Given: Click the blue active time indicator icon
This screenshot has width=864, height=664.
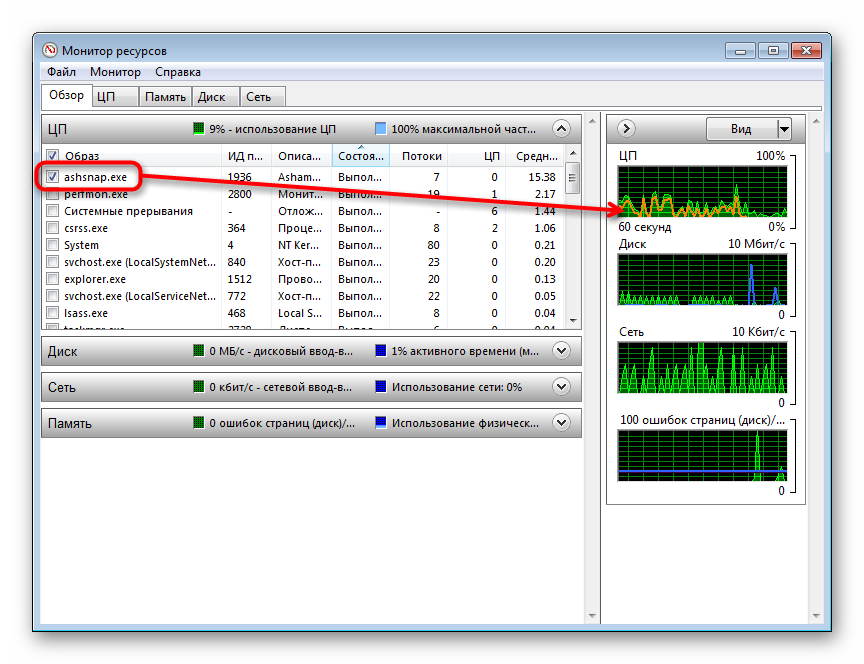Looking at the screenshot, I should 380,351.
